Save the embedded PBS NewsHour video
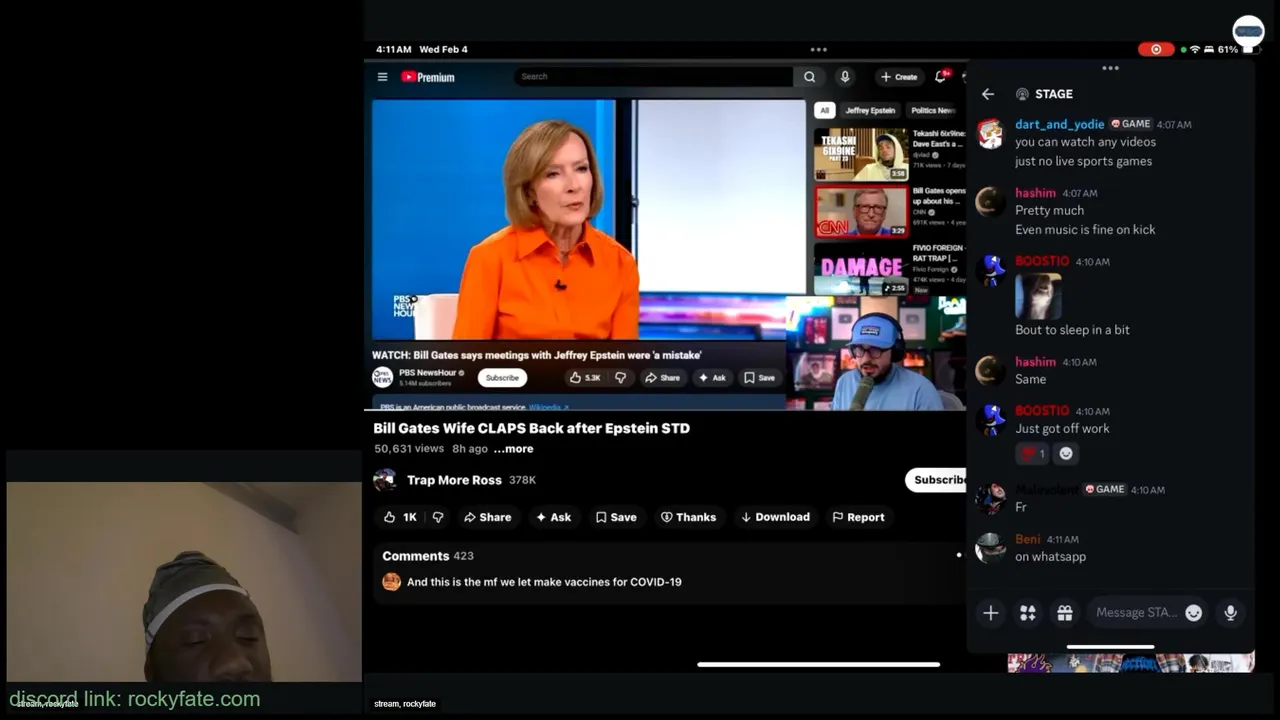1280x720 pixels. click(759, 378)
